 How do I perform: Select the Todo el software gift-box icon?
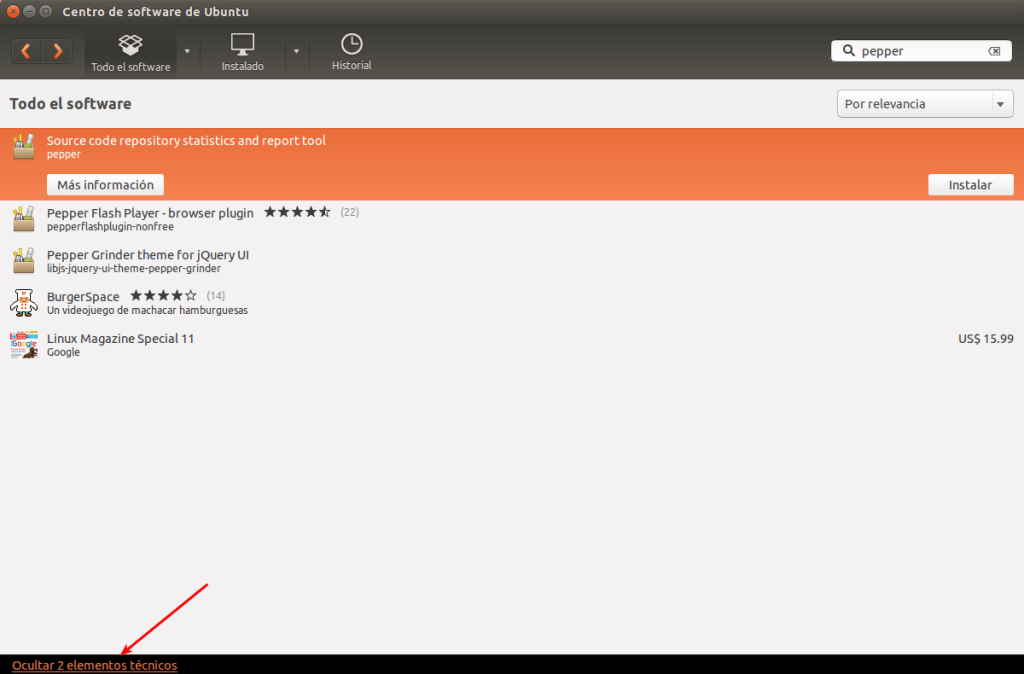tap(130, 44)
